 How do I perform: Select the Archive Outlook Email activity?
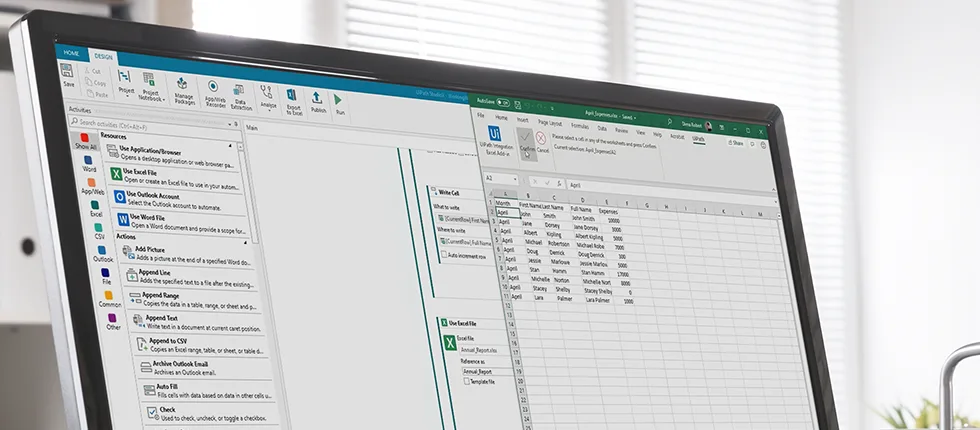pyautogui.click(x=206, y=368)
